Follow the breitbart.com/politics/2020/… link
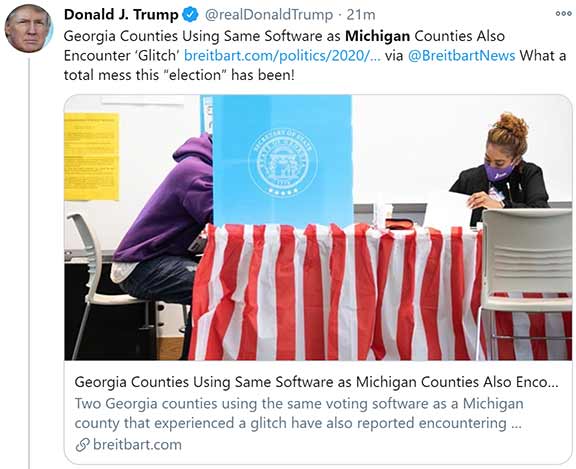 [282, 56]
